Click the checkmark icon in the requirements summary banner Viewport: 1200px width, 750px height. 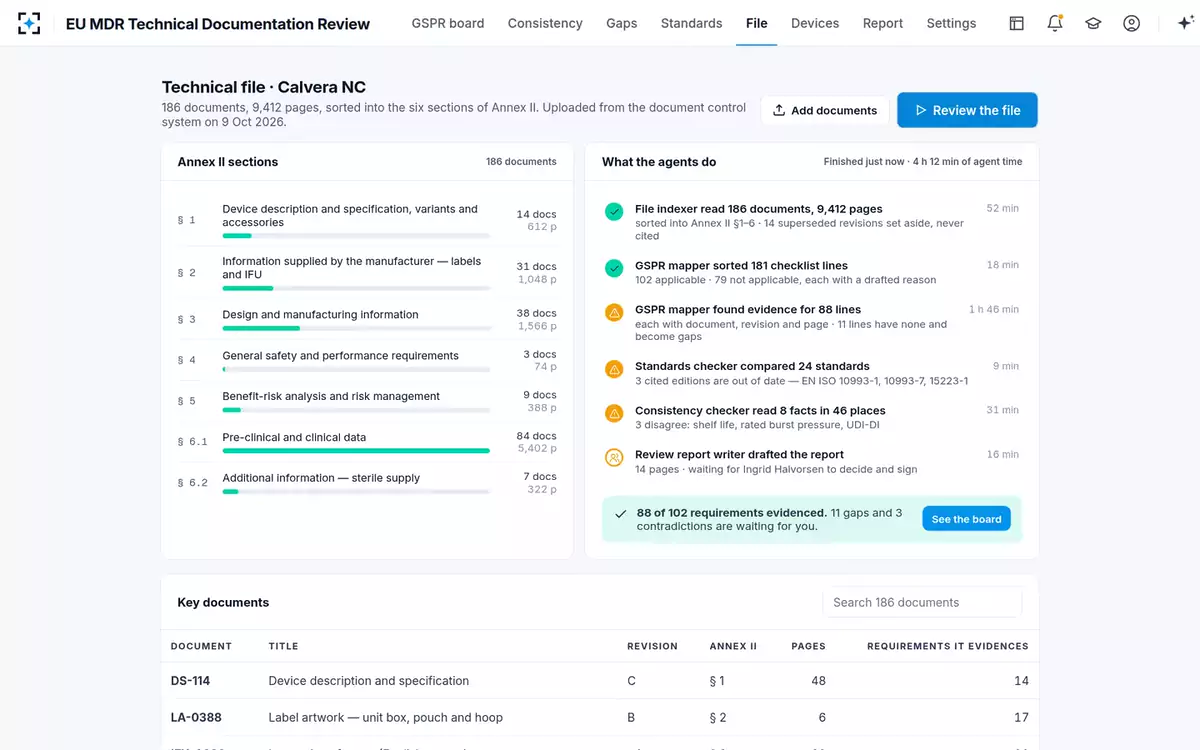621,513
